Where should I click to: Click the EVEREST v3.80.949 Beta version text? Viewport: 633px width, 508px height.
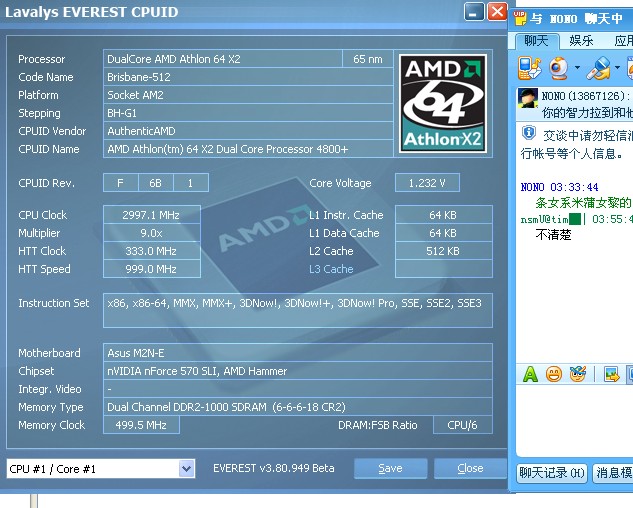274,468
